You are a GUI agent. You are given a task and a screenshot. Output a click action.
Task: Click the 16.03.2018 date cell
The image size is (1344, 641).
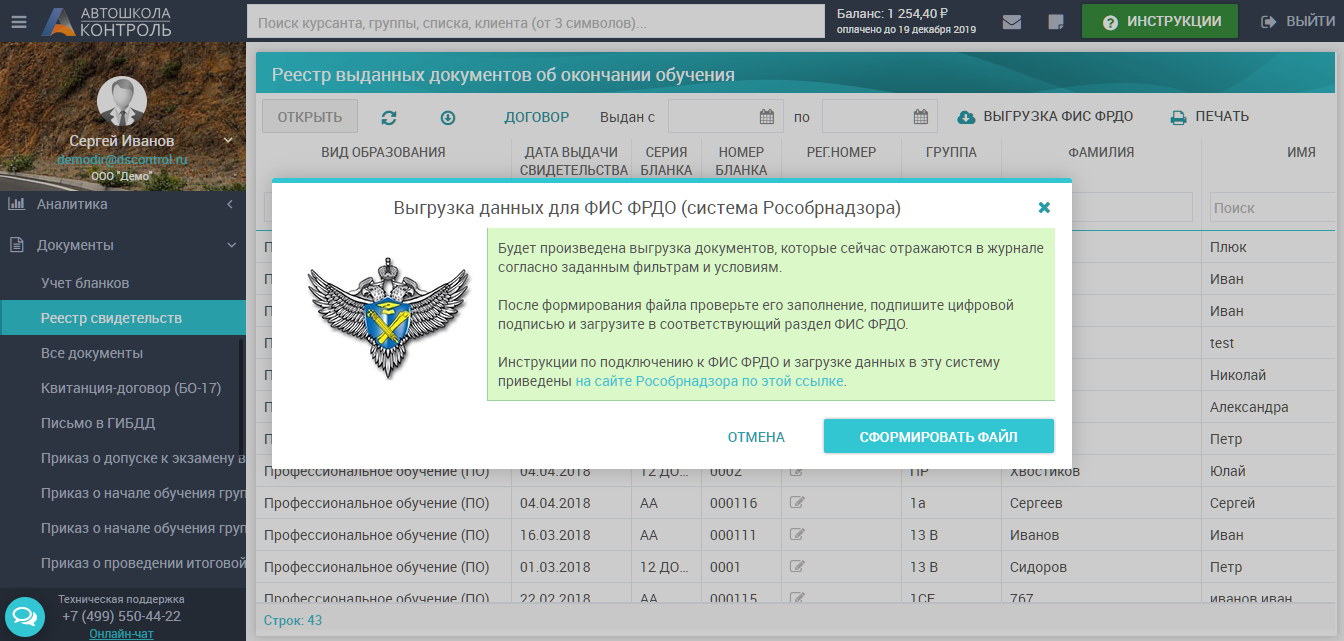(x=555, y=535)
